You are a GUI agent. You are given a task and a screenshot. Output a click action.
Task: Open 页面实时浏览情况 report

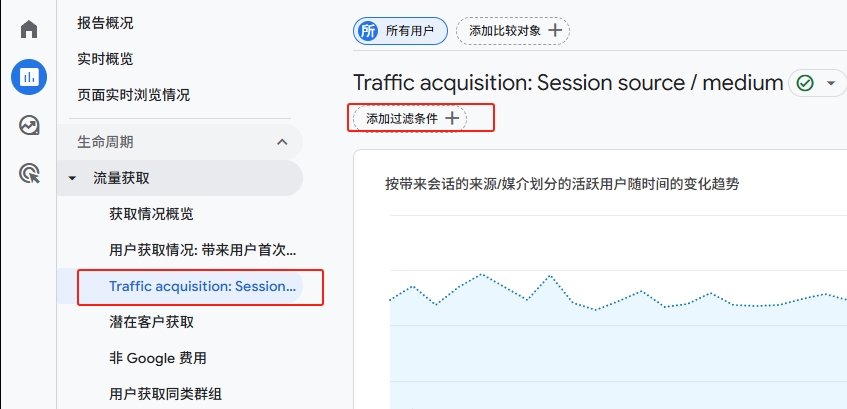click(x=133, y=96)
